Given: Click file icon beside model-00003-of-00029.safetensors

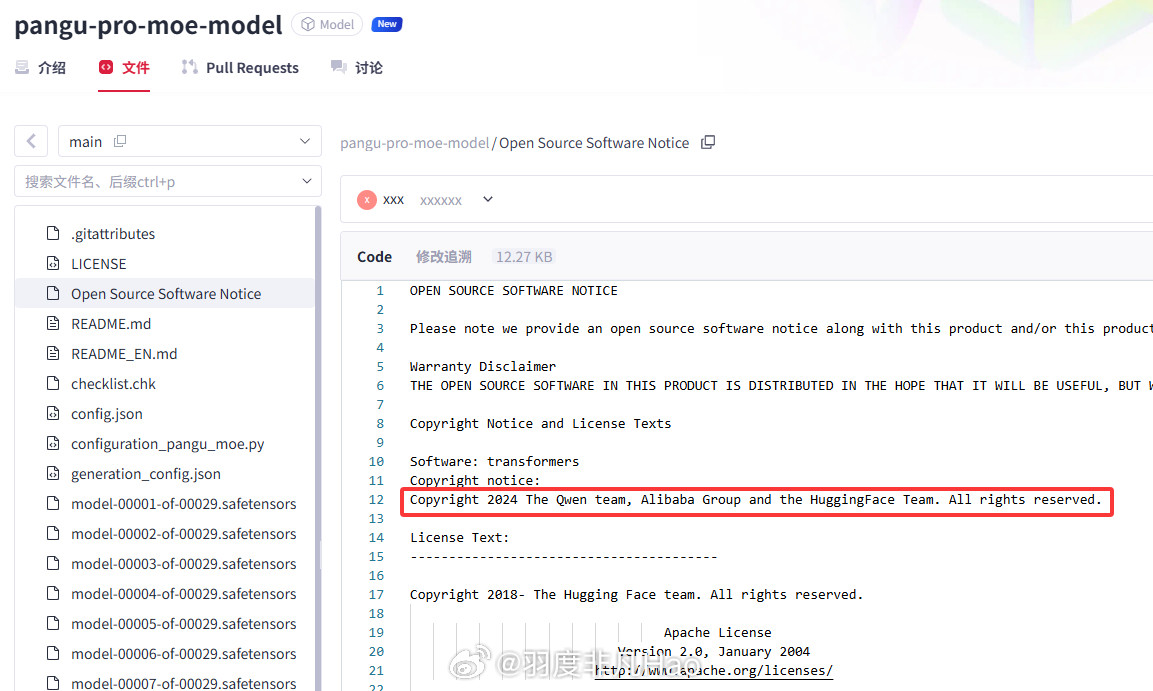Looking at the screenshot, I should point(53,563).
